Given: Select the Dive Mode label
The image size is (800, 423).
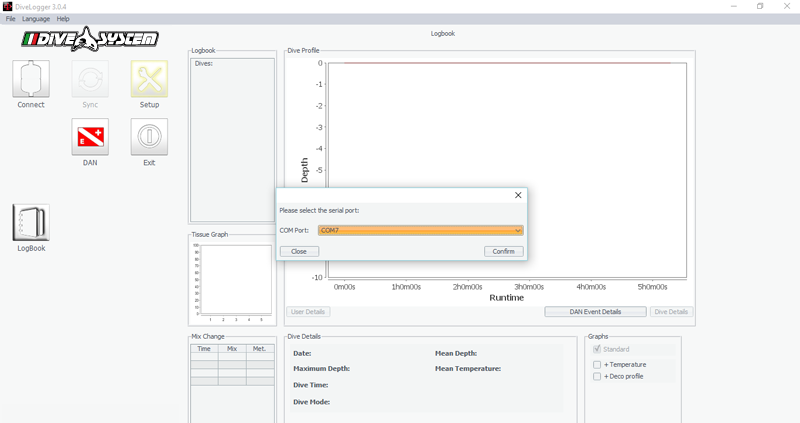Looking at the screenshot, I should point(311,402).
